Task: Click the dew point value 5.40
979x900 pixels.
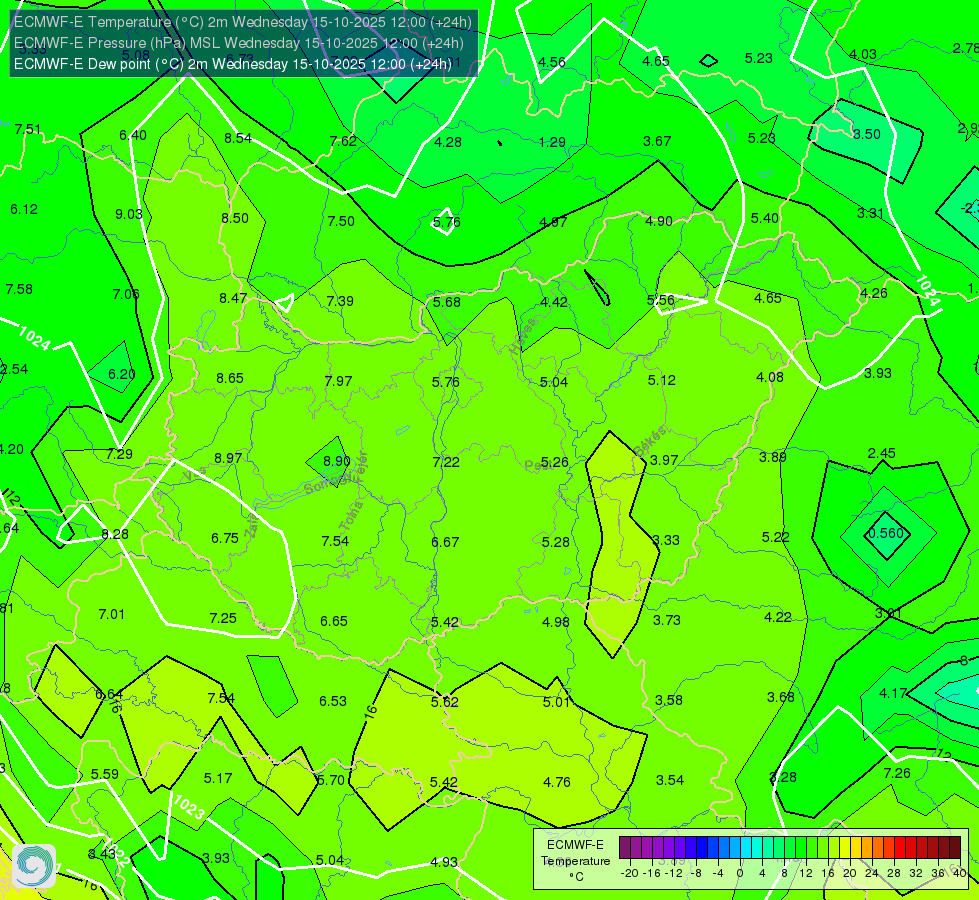Action: pos(765,218)
